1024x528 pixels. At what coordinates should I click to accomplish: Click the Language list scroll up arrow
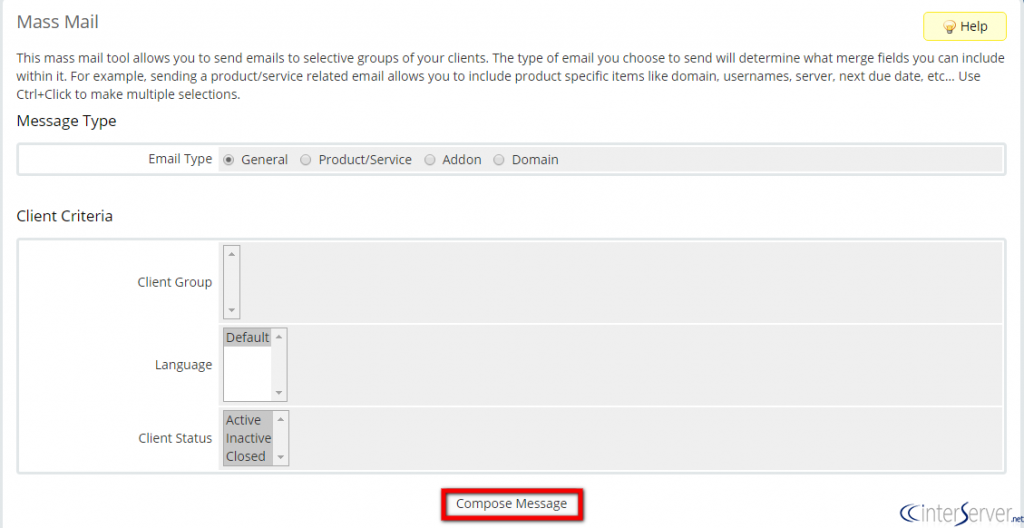pos(279,337)
